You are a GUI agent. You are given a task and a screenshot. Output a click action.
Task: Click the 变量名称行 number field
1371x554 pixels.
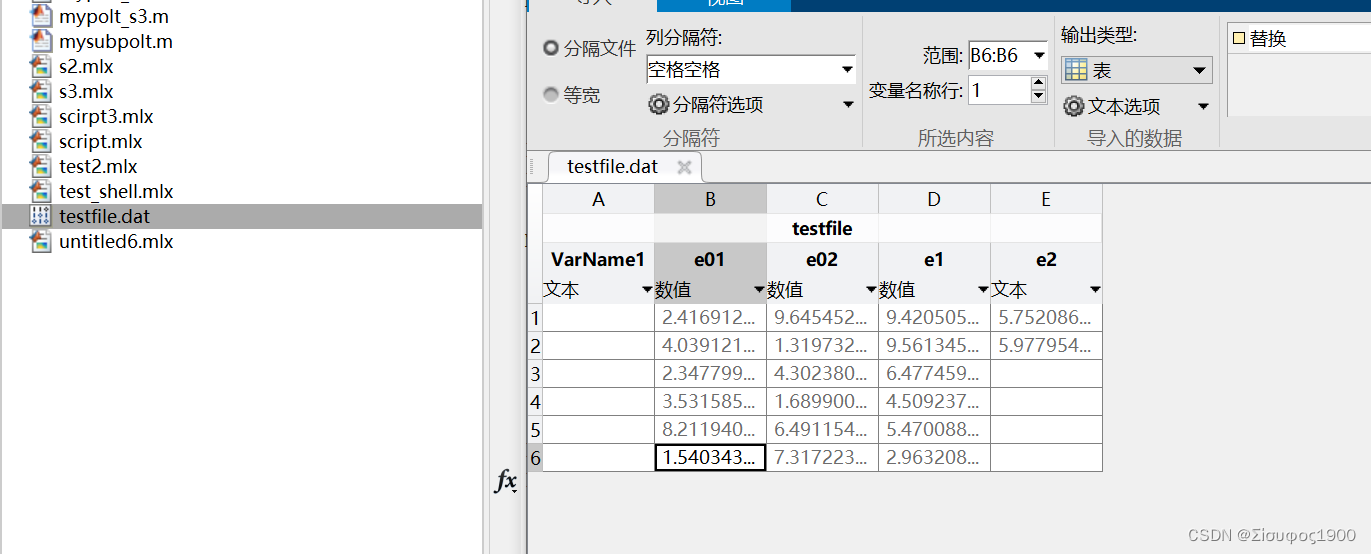999,90
